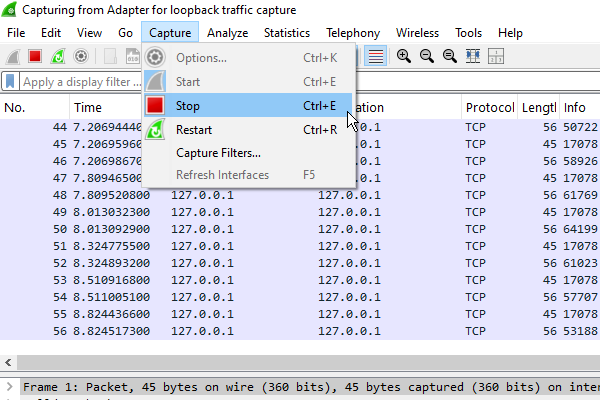Open the File menu
This screenshot has width=600, height=400.
point(16,33)
